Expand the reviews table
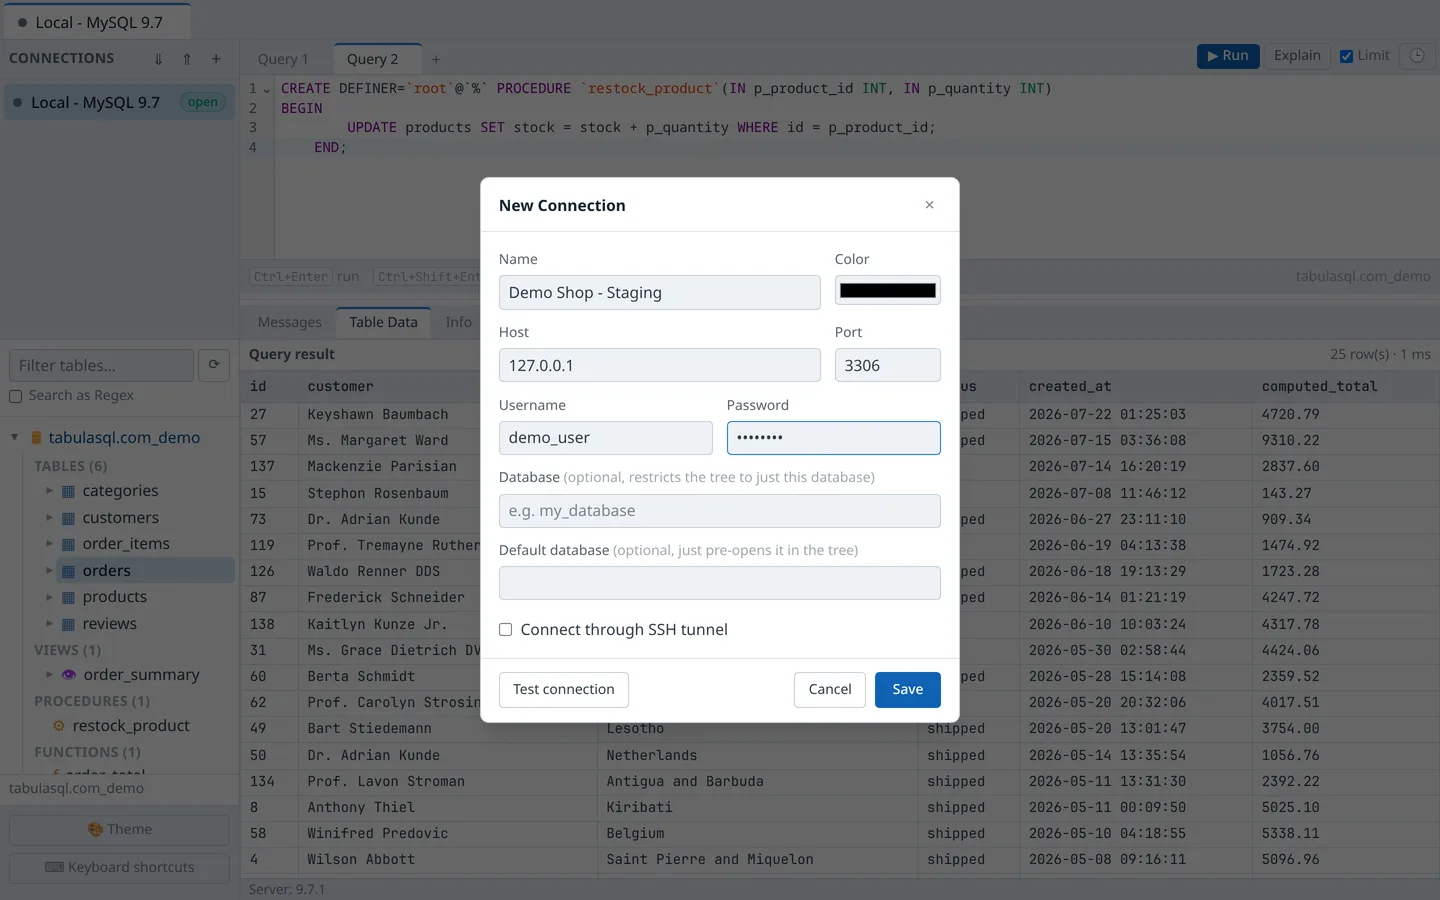This screenshot has width=1440, height=900. click(x=50, y=624)
